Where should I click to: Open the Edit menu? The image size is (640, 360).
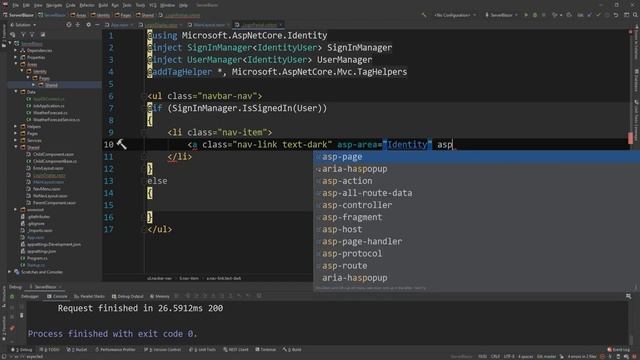pos(26,5)
